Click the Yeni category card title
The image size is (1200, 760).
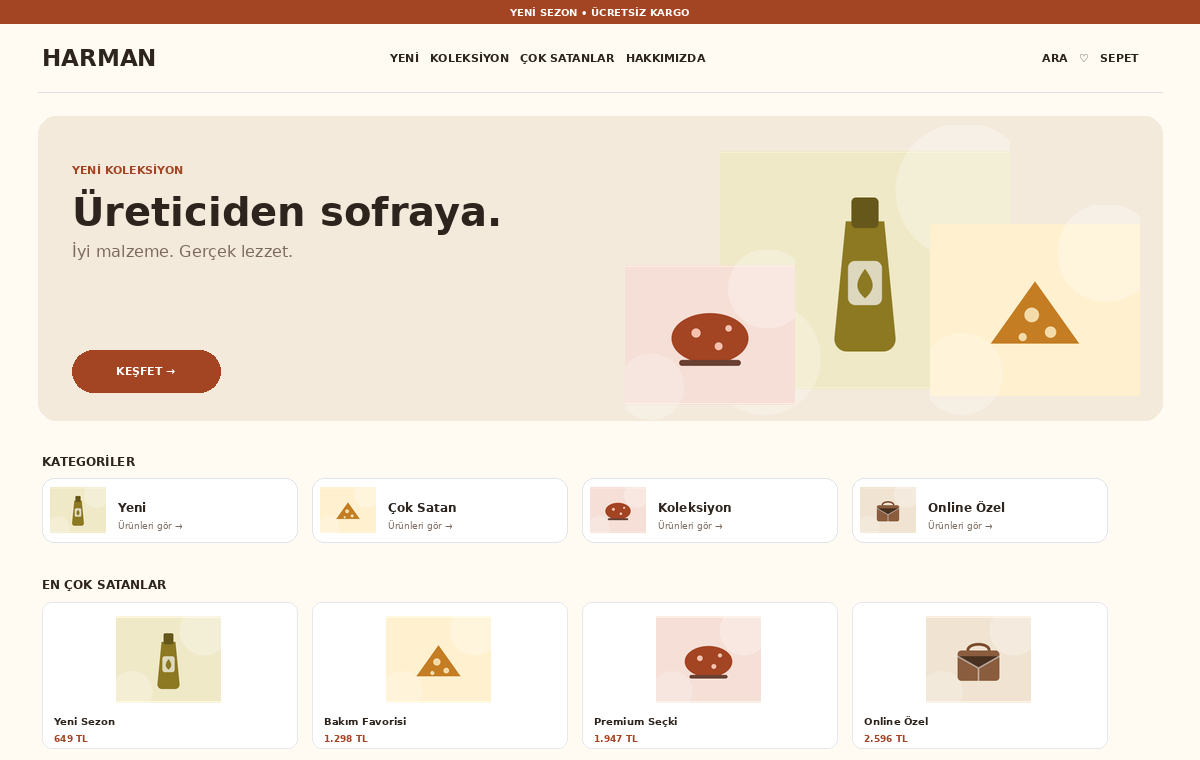tap(132, 508)
